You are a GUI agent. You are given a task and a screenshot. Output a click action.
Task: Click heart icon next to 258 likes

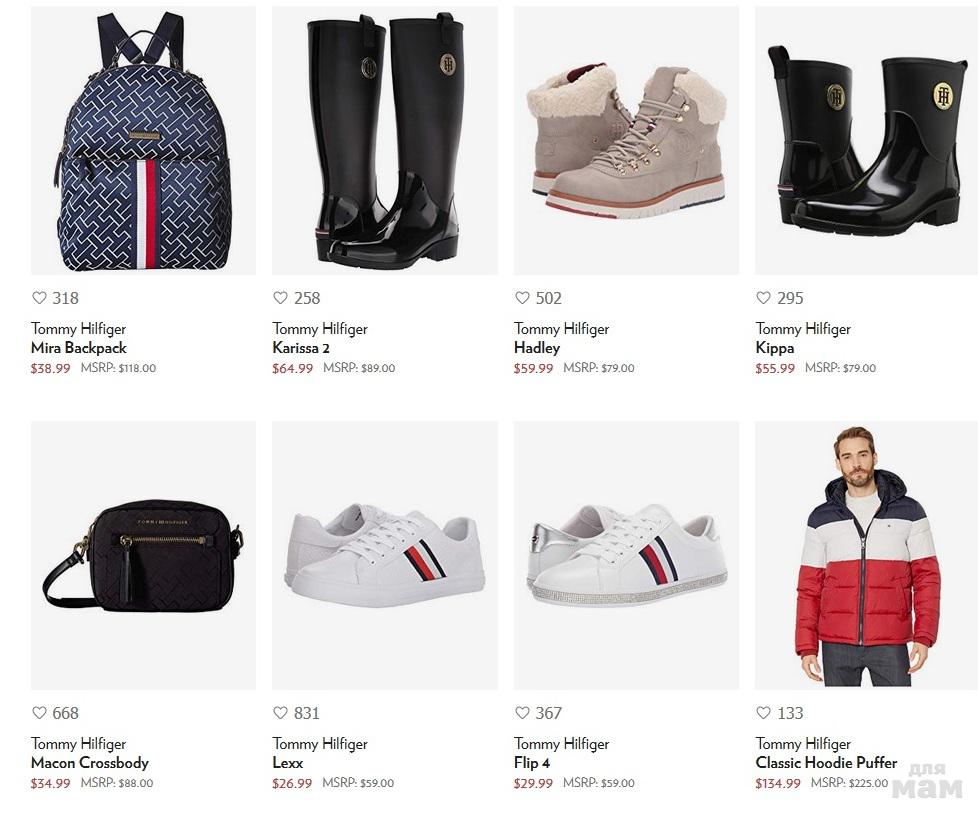(281, 298)
